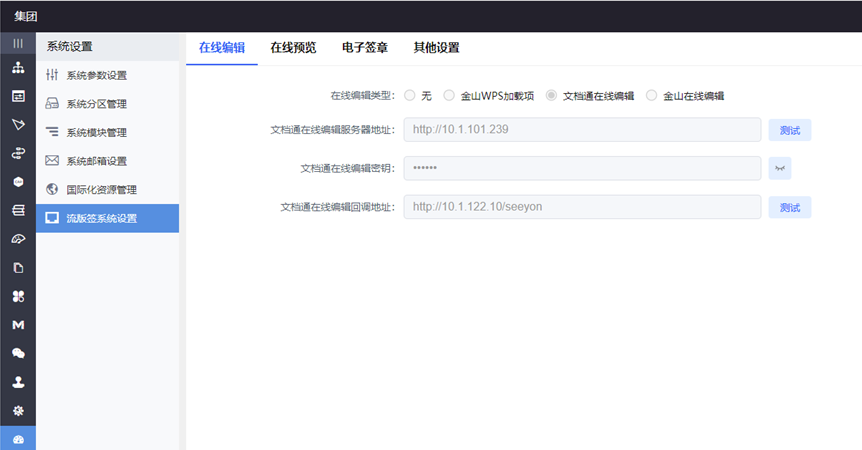862x450 pixels.
Task: Open 系统参数设置 in the settings menu
Action: point(96,75)
